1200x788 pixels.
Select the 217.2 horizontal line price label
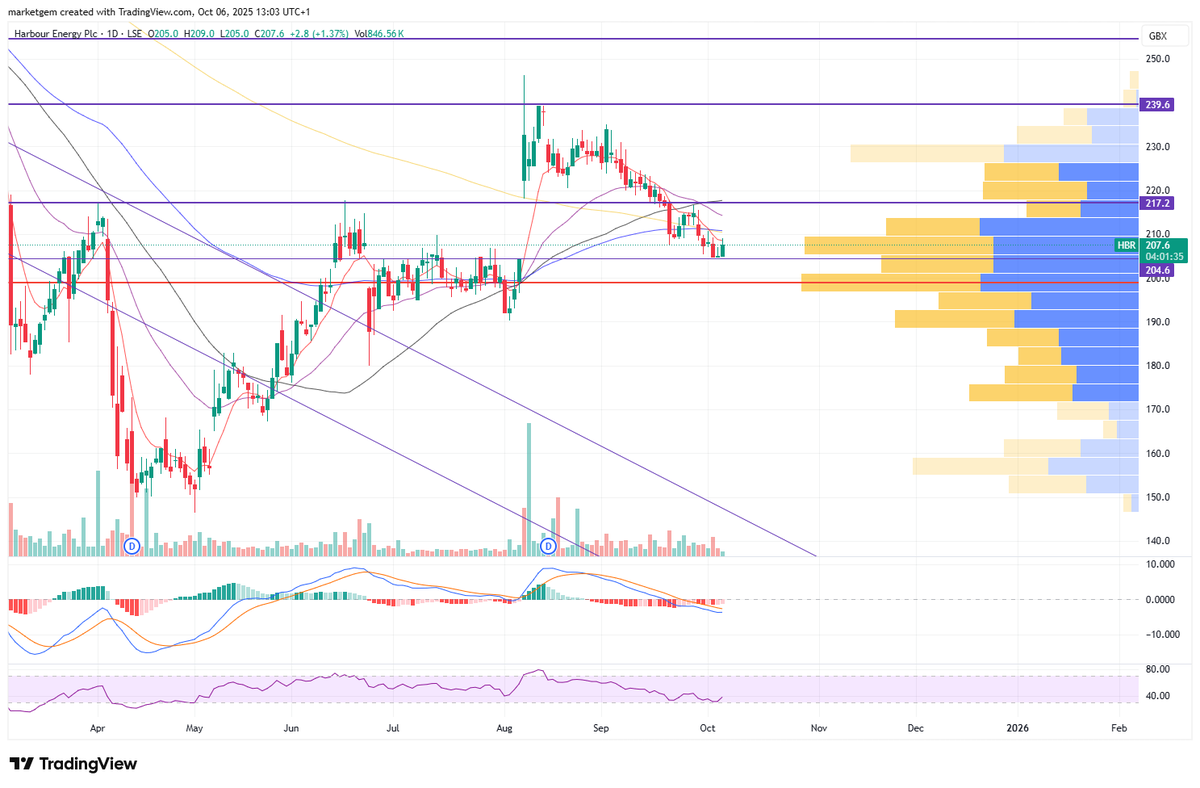point(1159,203)
